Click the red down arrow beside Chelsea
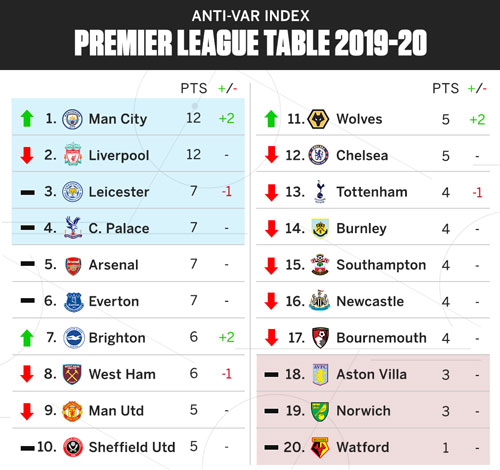 [272, 155]
